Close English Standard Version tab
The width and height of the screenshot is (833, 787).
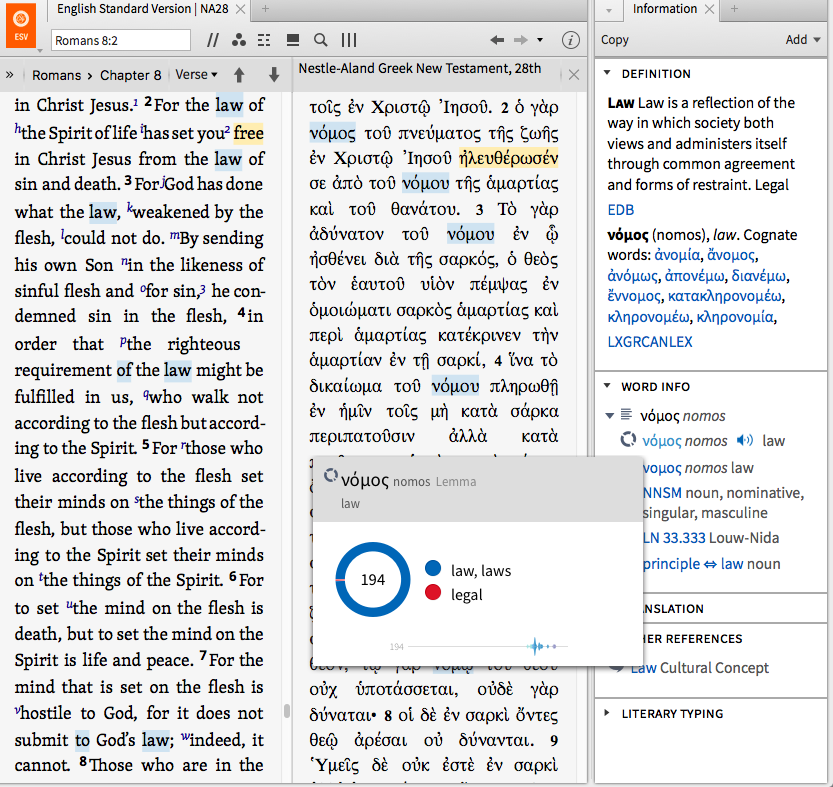(x=240, y=9)
